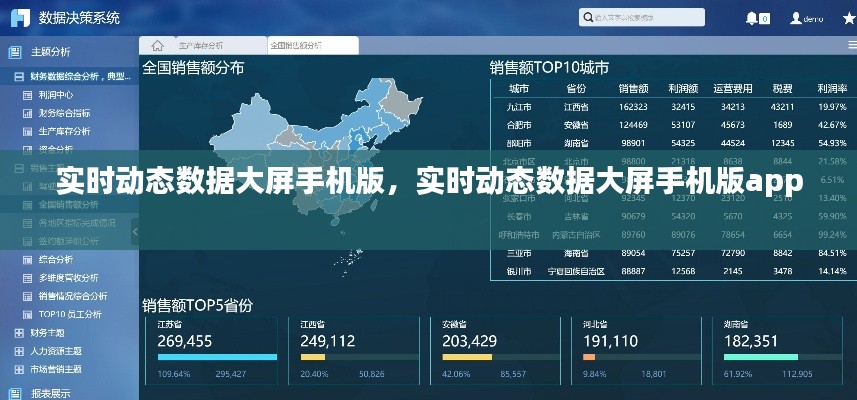Click the 江苏省 blue progress bar
Viewport: 857px width, 400px height.
217,357
